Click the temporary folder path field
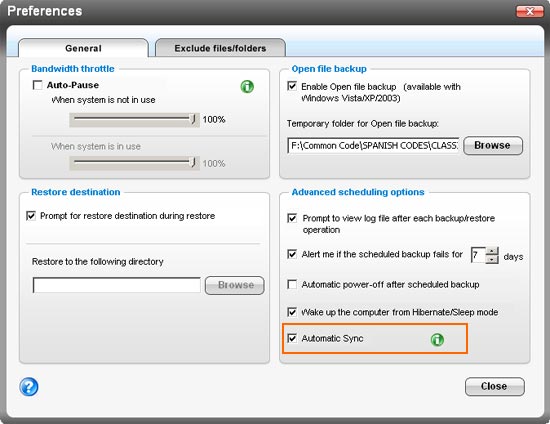Image resolution: width=550 pixels, height=424 pixels. click(x=373, y=146)
